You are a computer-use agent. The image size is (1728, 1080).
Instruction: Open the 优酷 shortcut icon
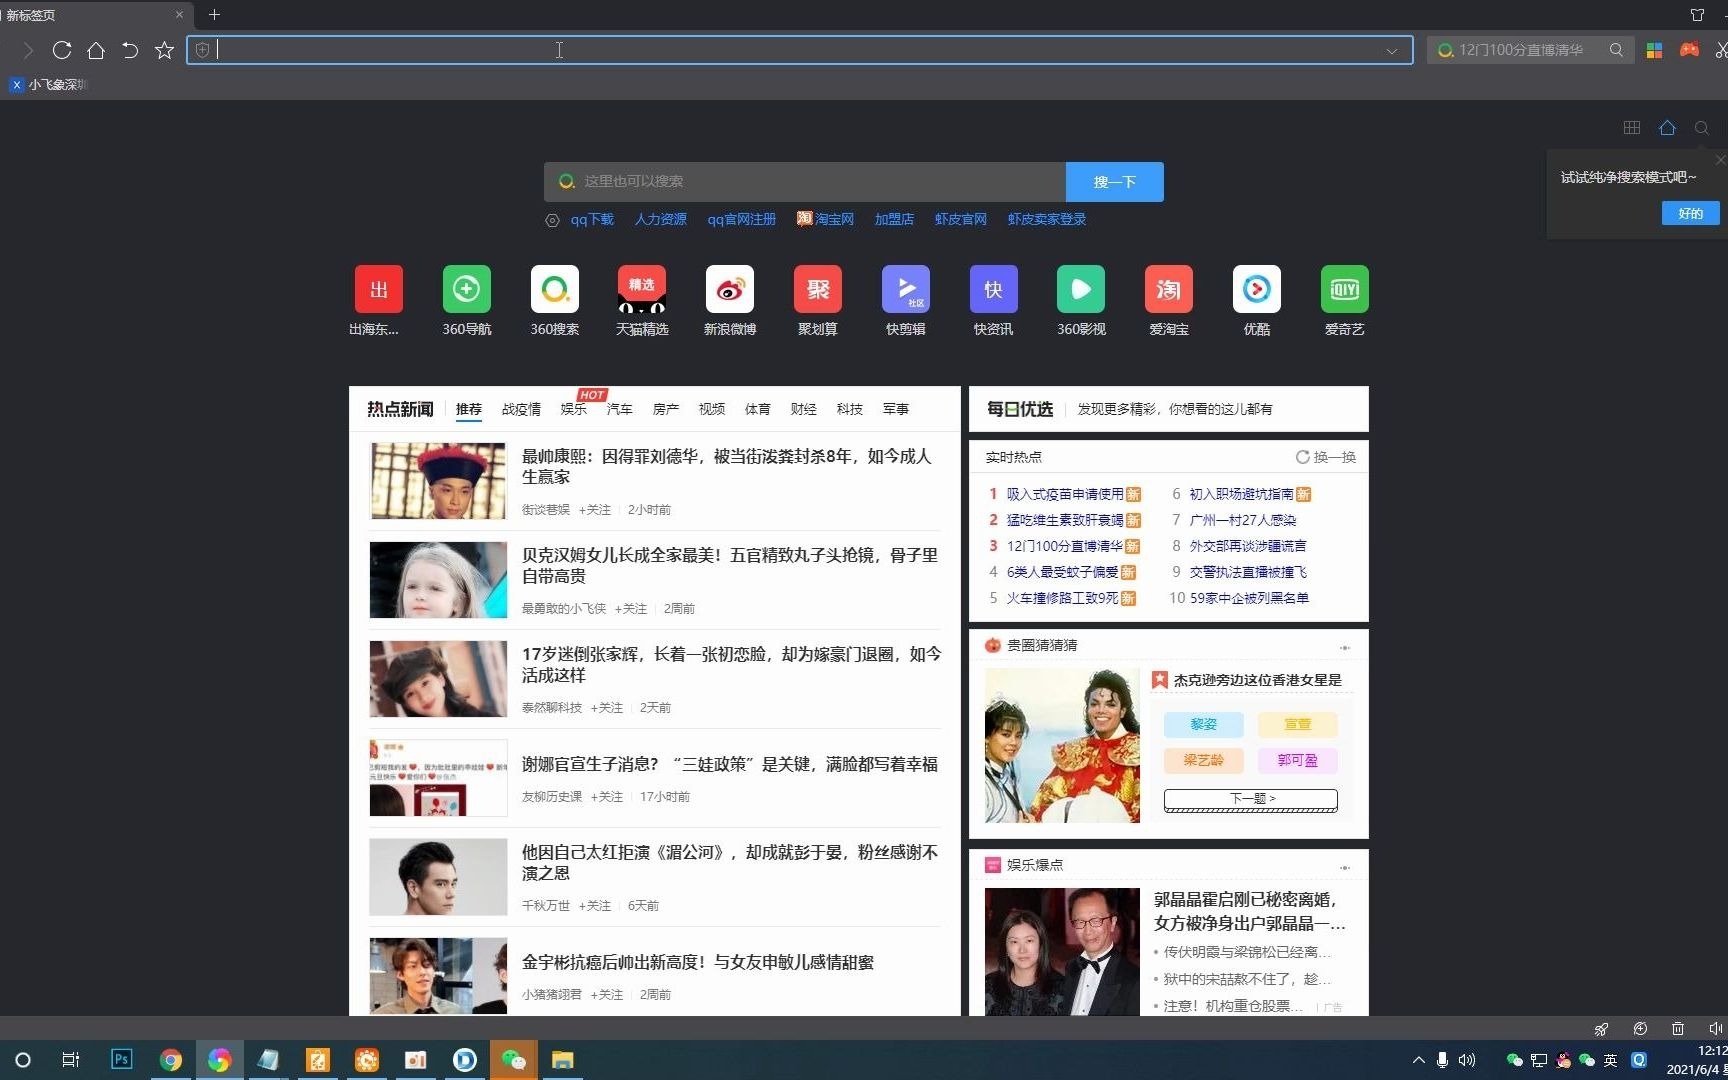[1257, 290]
